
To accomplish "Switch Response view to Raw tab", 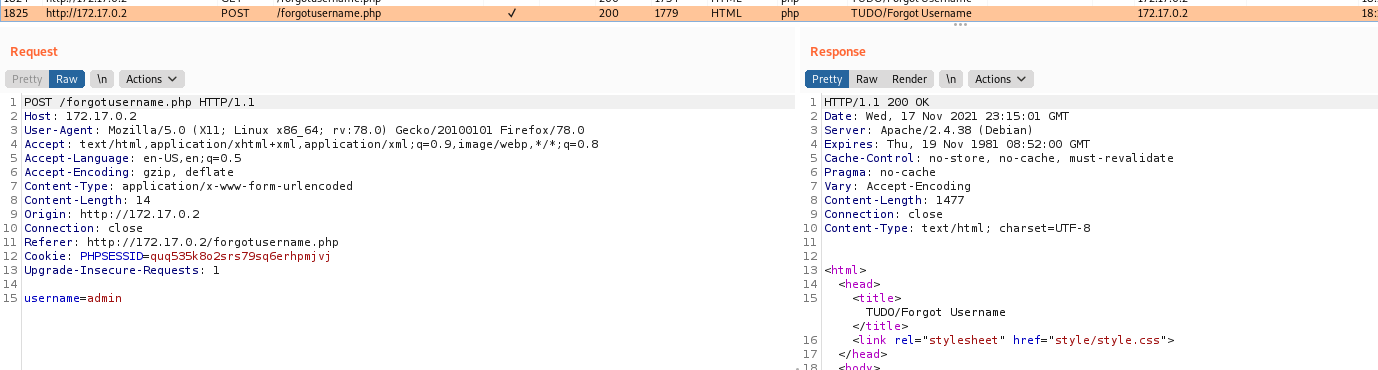I will 867,79.
